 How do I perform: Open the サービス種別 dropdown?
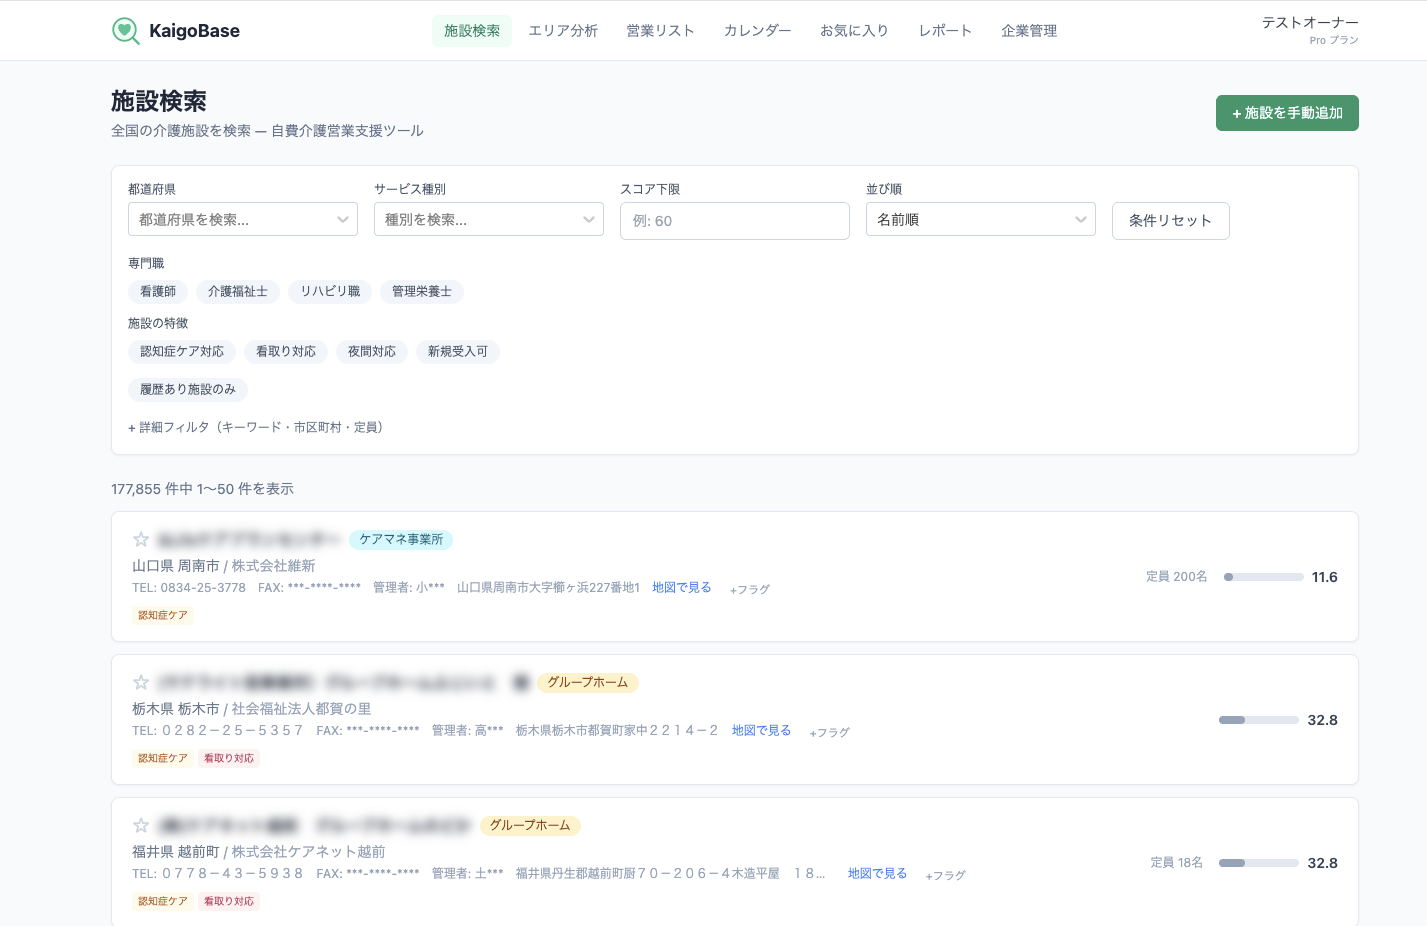(x=488, y=218)
